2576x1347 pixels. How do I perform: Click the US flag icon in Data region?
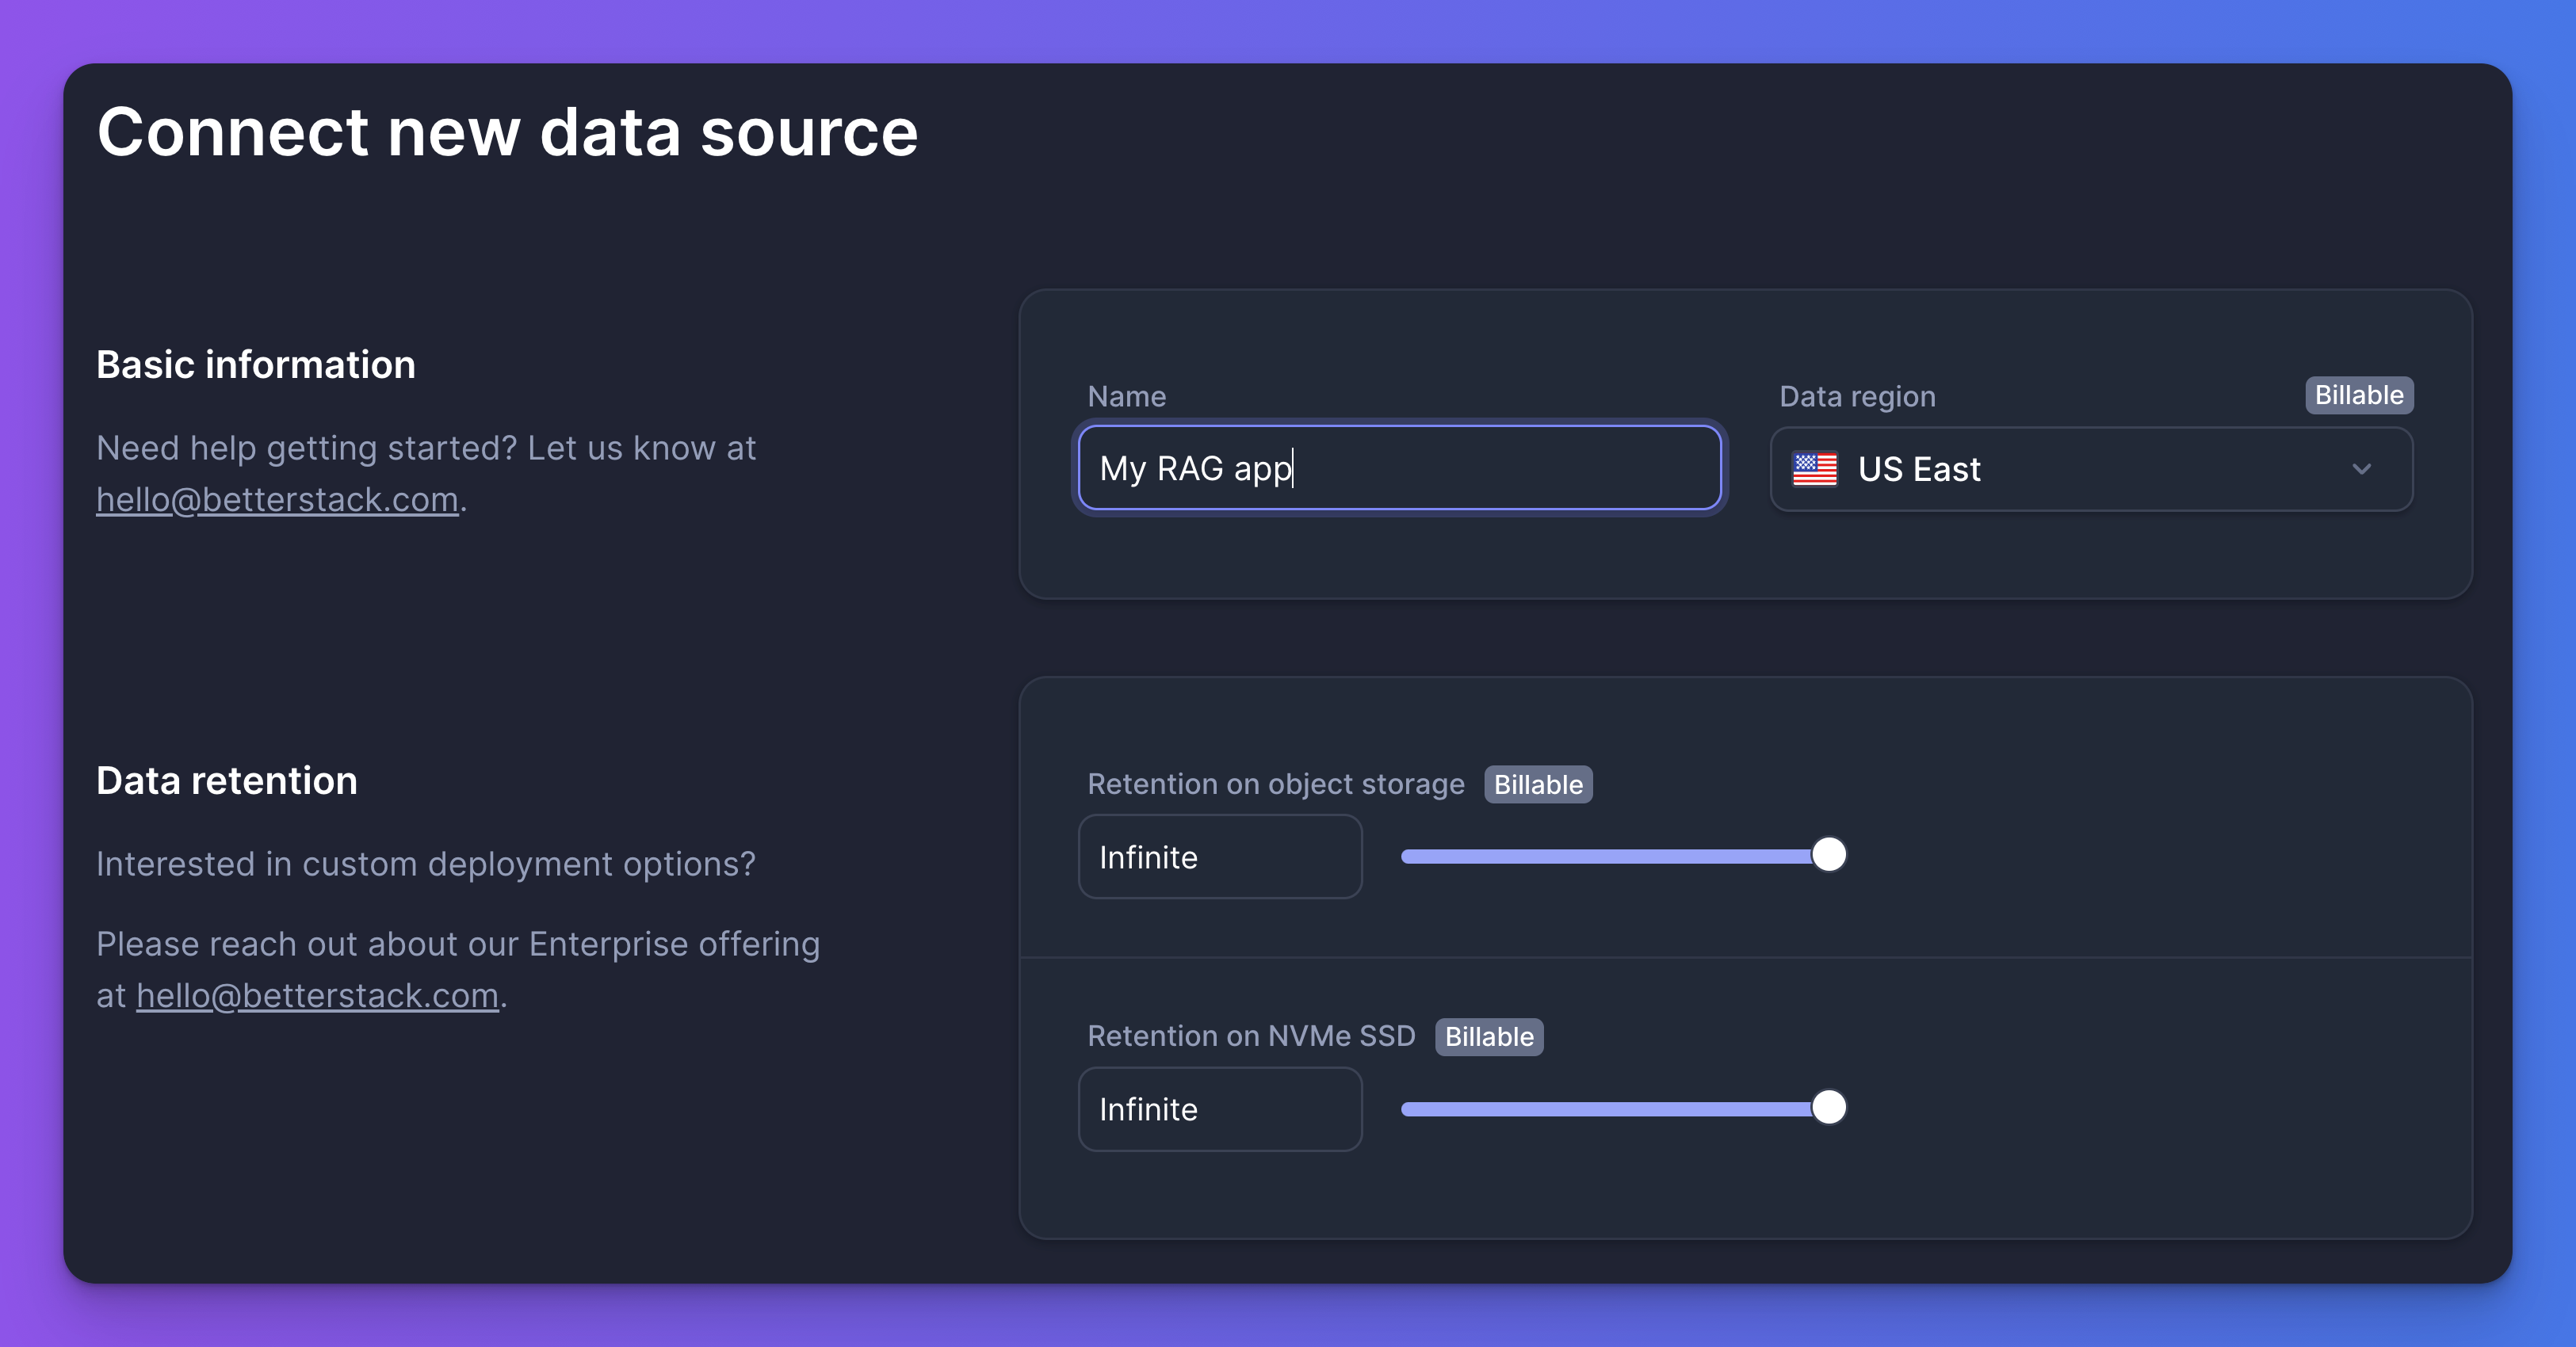pos(1815,469)
